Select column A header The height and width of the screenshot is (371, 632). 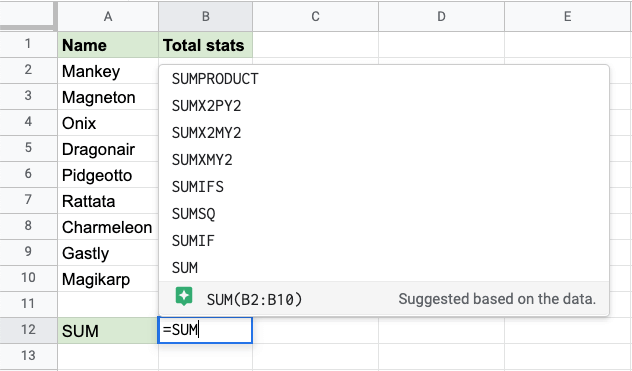click(x=108, y=16)
